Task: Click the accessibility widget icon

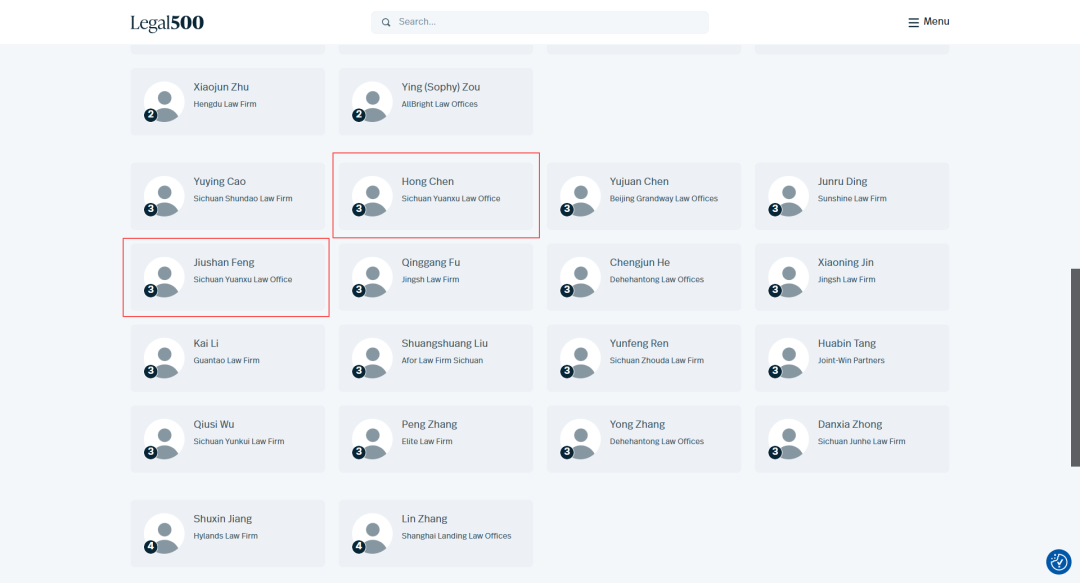Action: tap(1059, 562)
